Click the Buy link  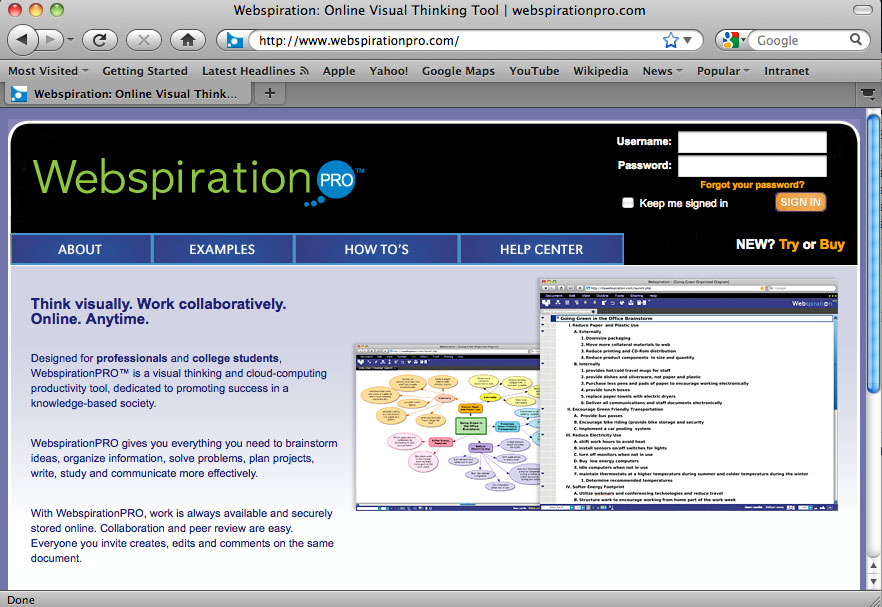tap(832, 244)
